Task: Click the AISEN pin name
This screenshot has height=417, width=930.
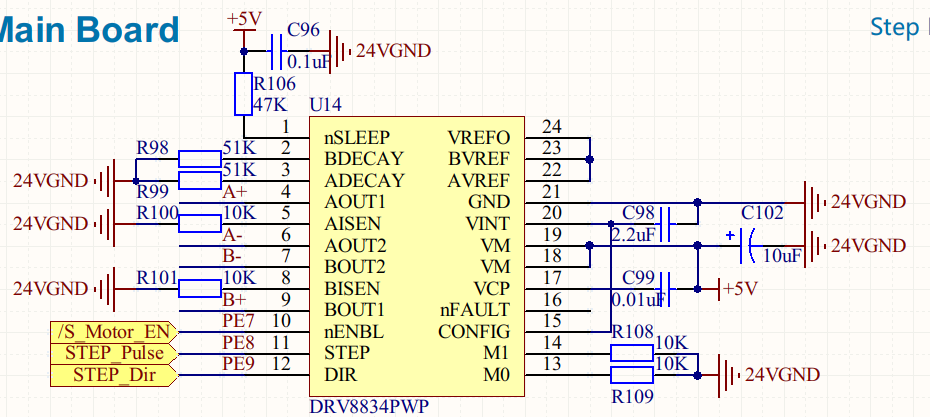Action: tap(352, 224)
